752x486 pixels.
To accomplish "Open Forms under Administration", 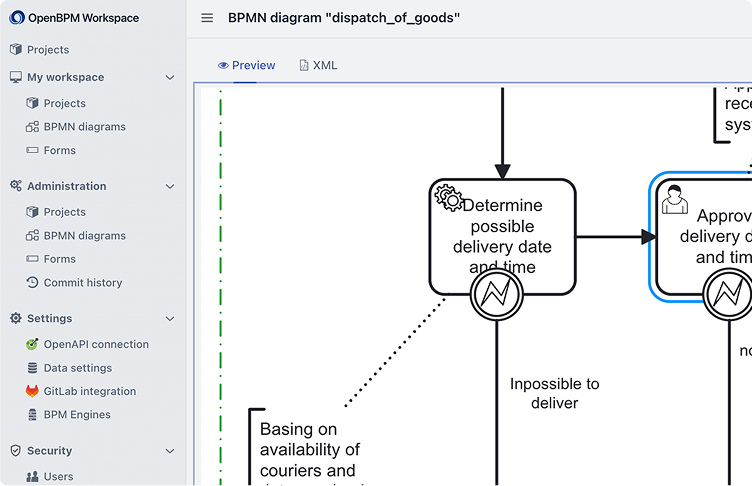I will tap(59, 259).
